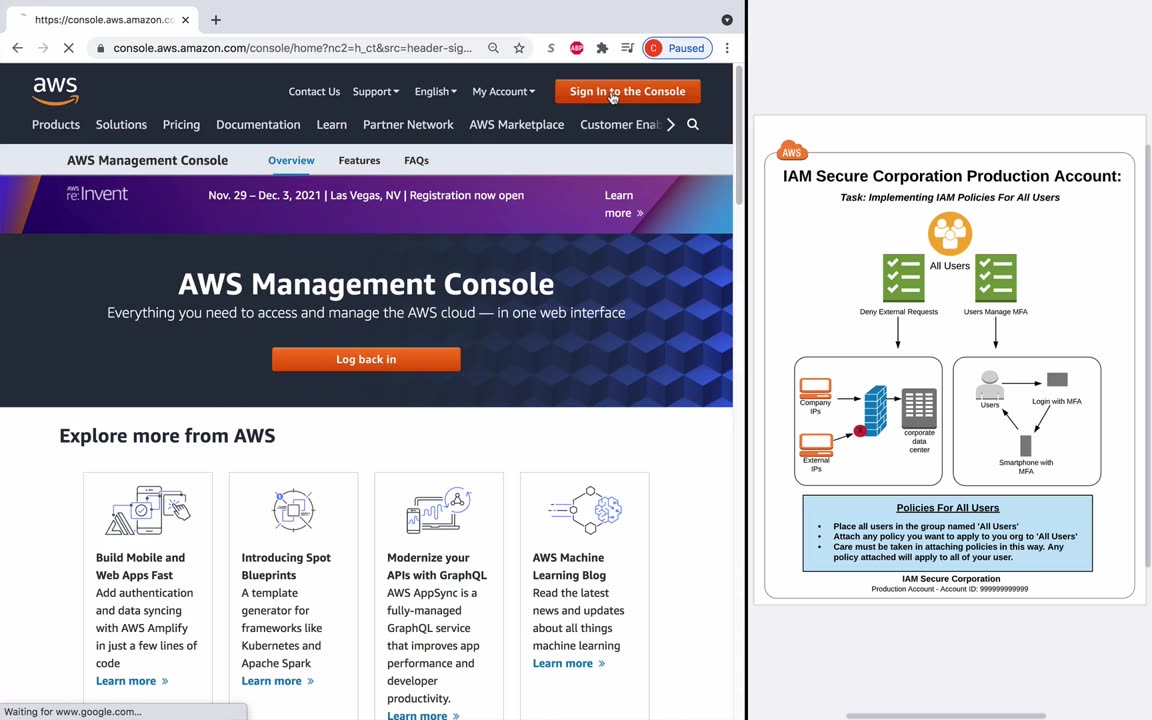
Task: Click the diagram window vertical scrollbar
Action: pyautogui.click(x=1148, y=356)
